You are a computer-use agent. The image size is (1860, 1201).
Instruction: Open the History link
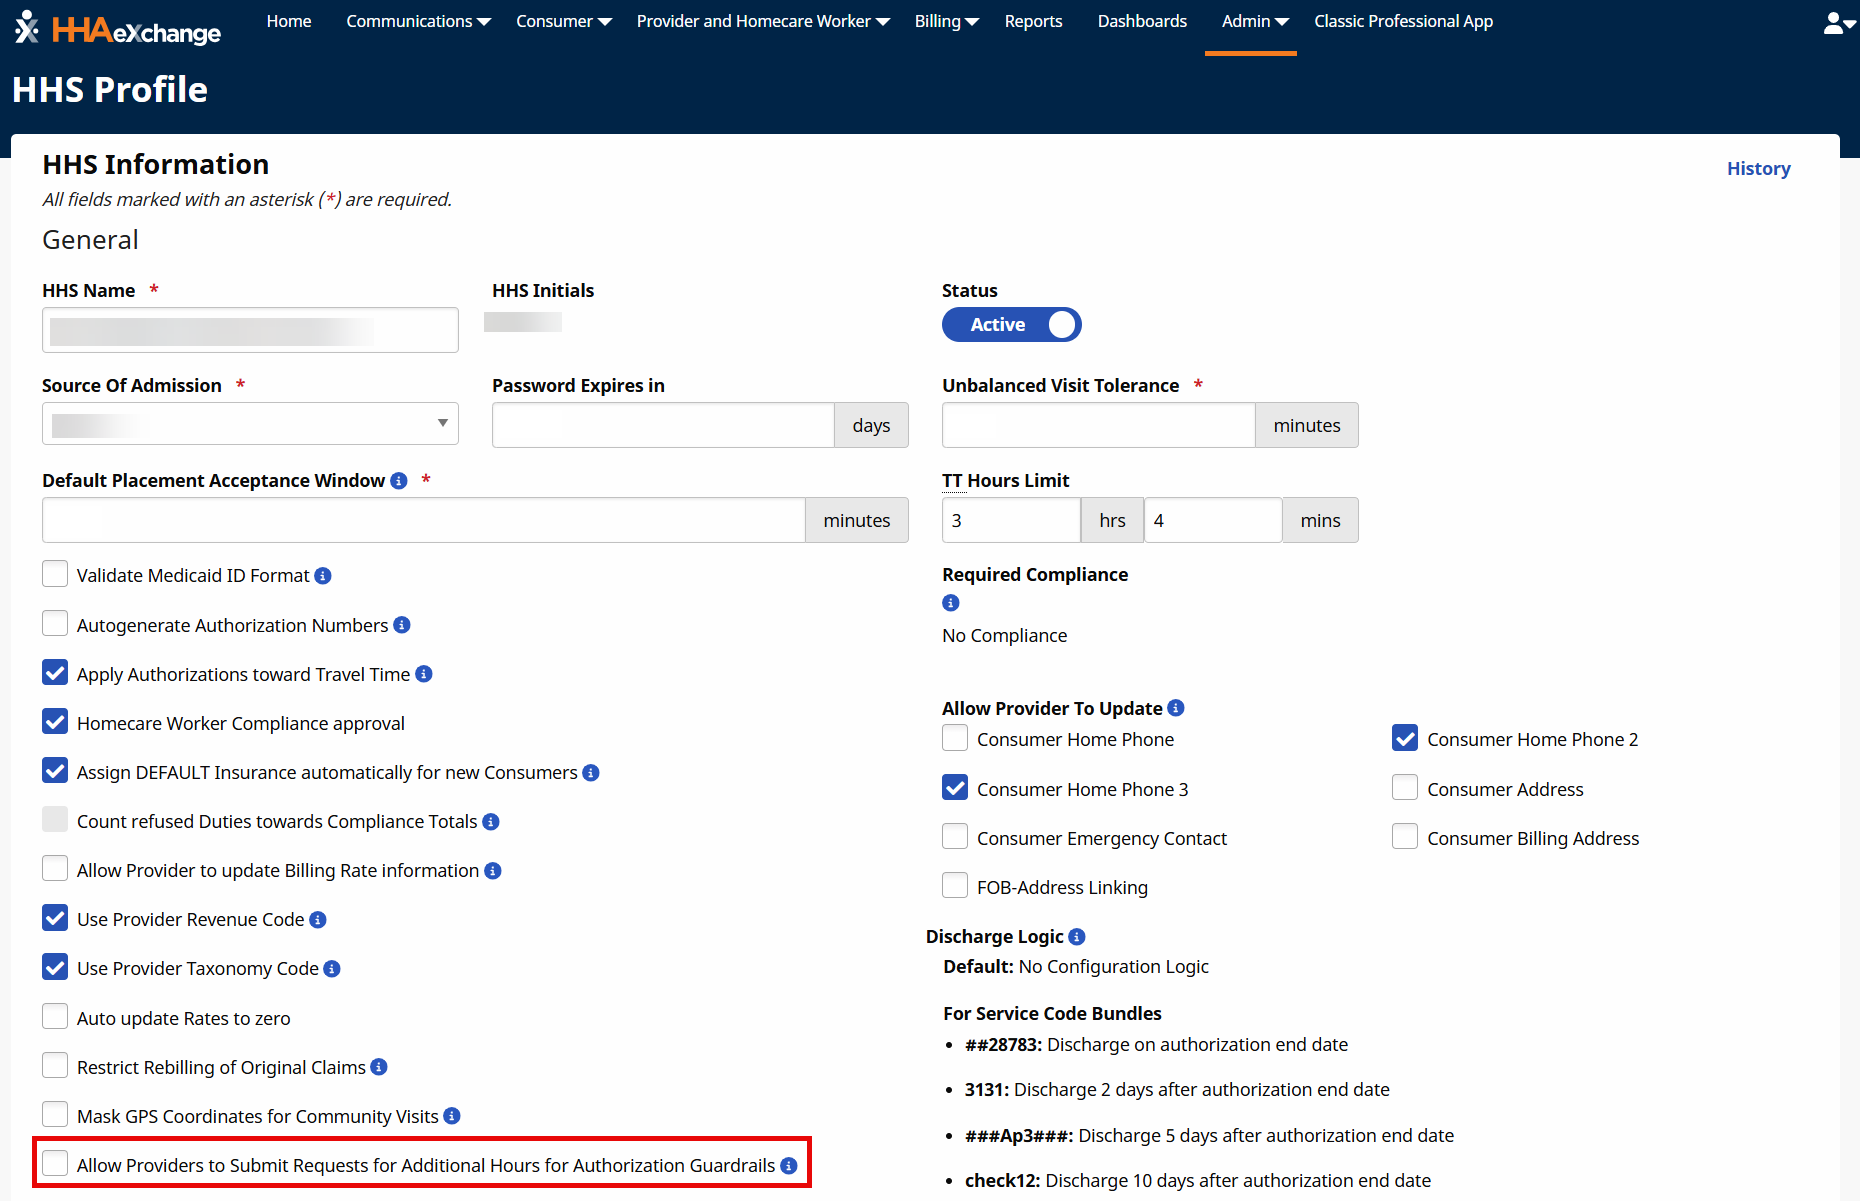1758,169
